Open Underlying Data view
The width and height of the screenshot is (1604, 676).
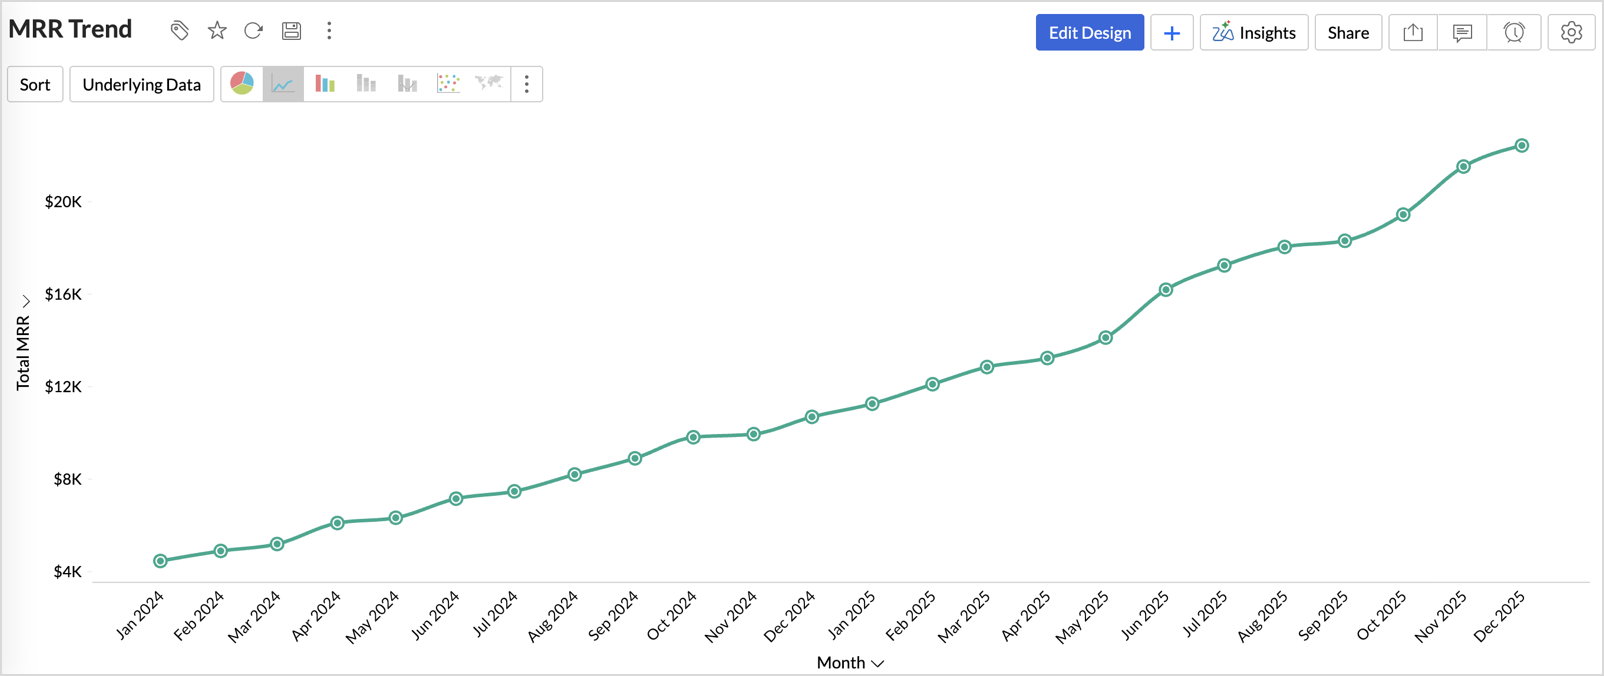[141, 85]
